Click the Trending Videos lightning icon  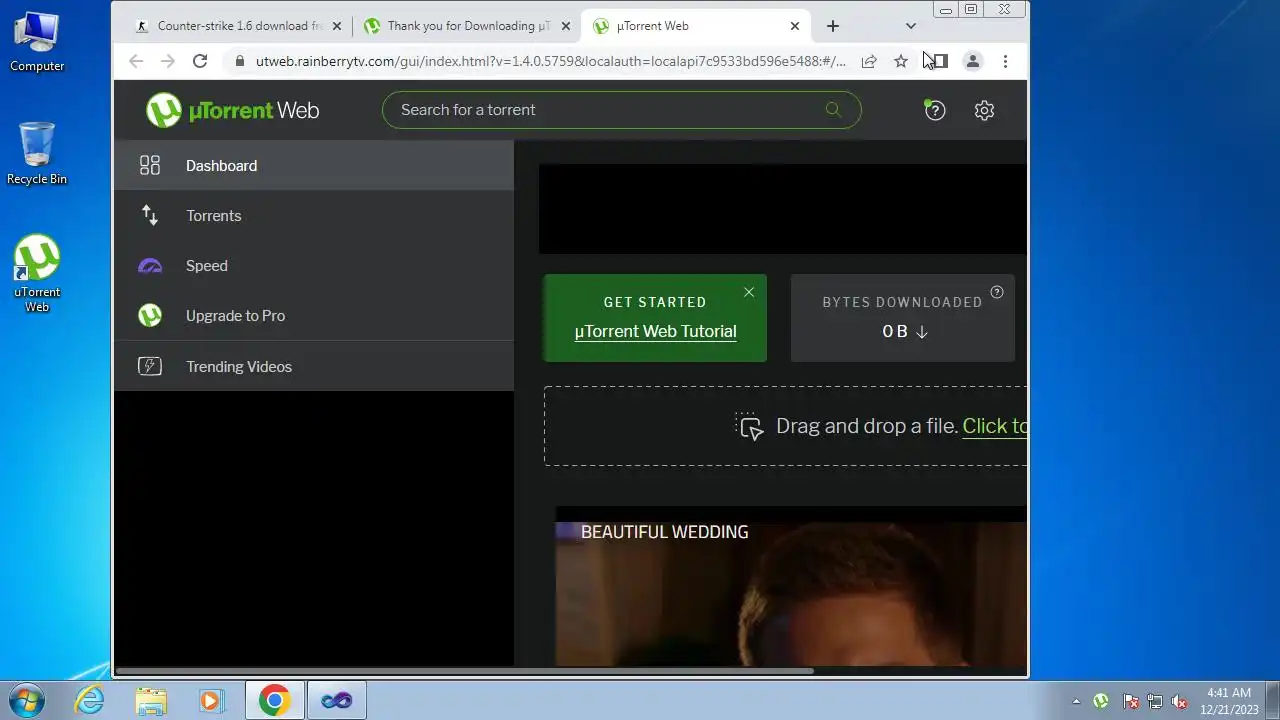[x=150, y=366]
